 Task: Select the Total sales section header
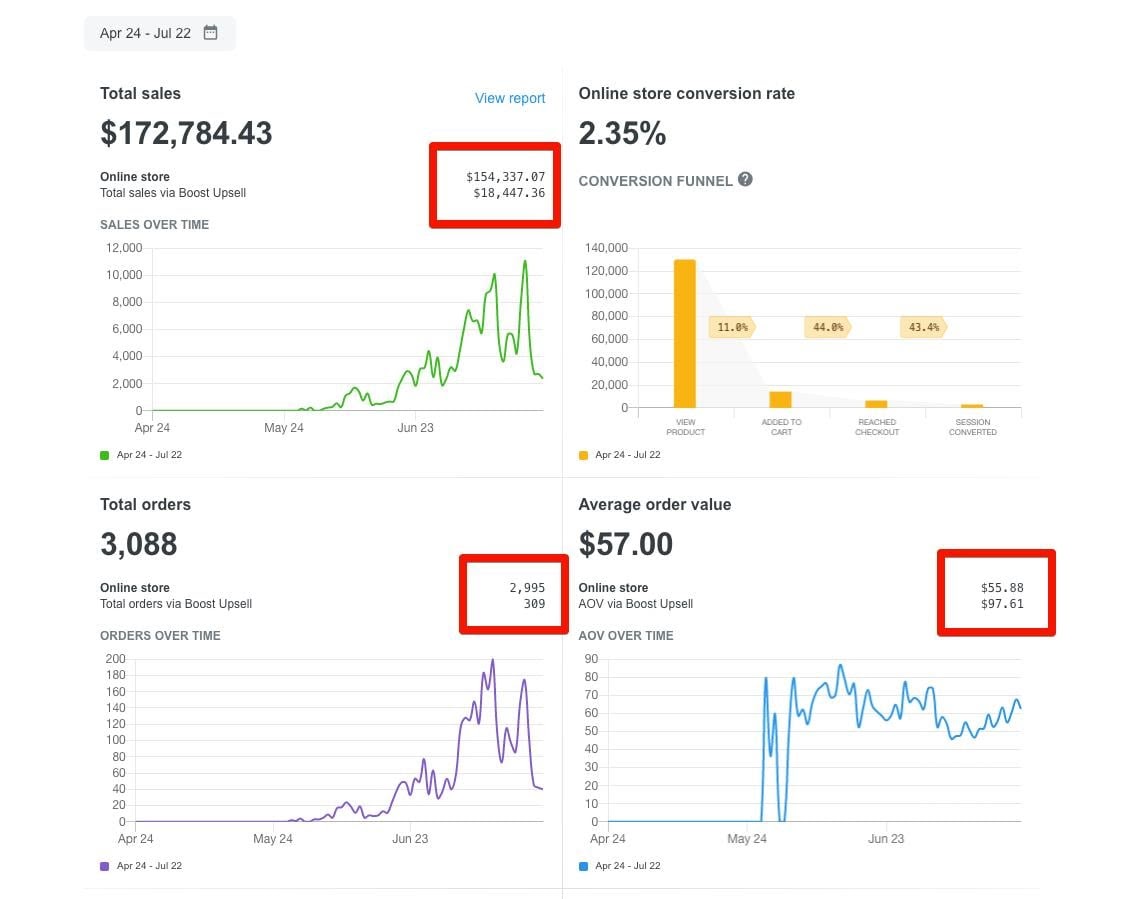[140, 93]
